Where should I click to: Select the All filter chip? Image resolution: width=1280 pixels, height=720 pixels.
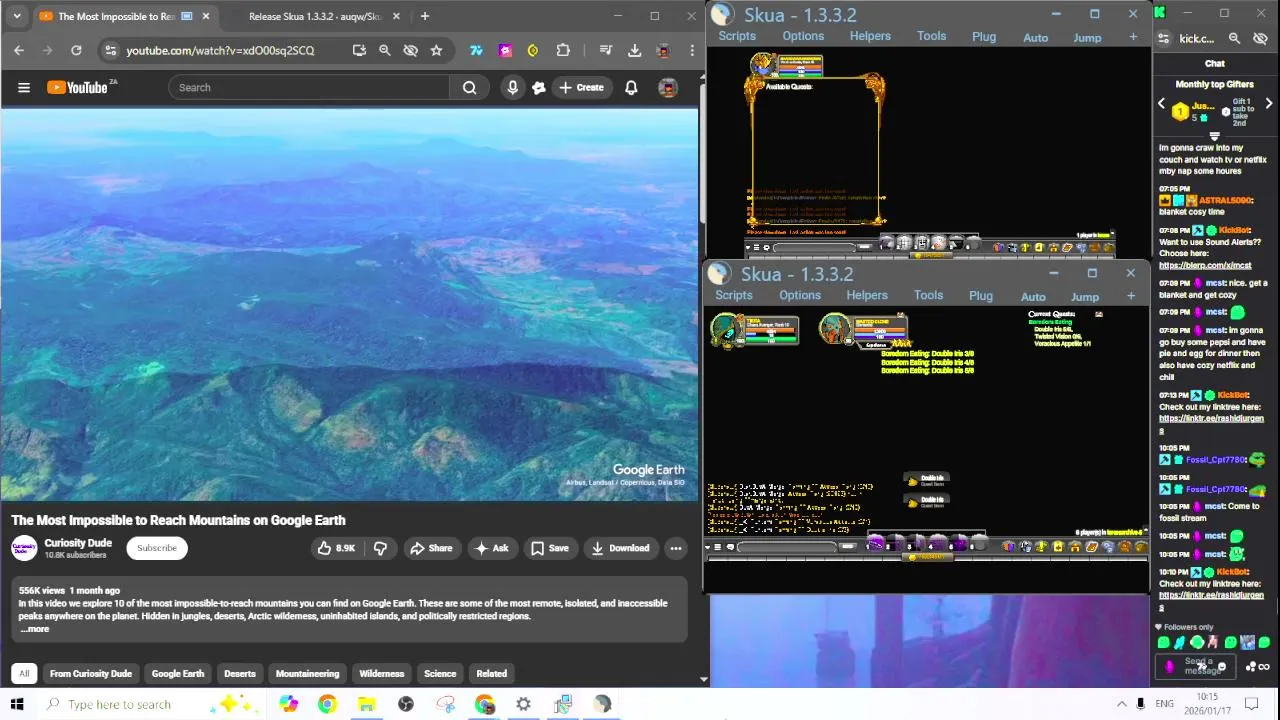(24, 673)
